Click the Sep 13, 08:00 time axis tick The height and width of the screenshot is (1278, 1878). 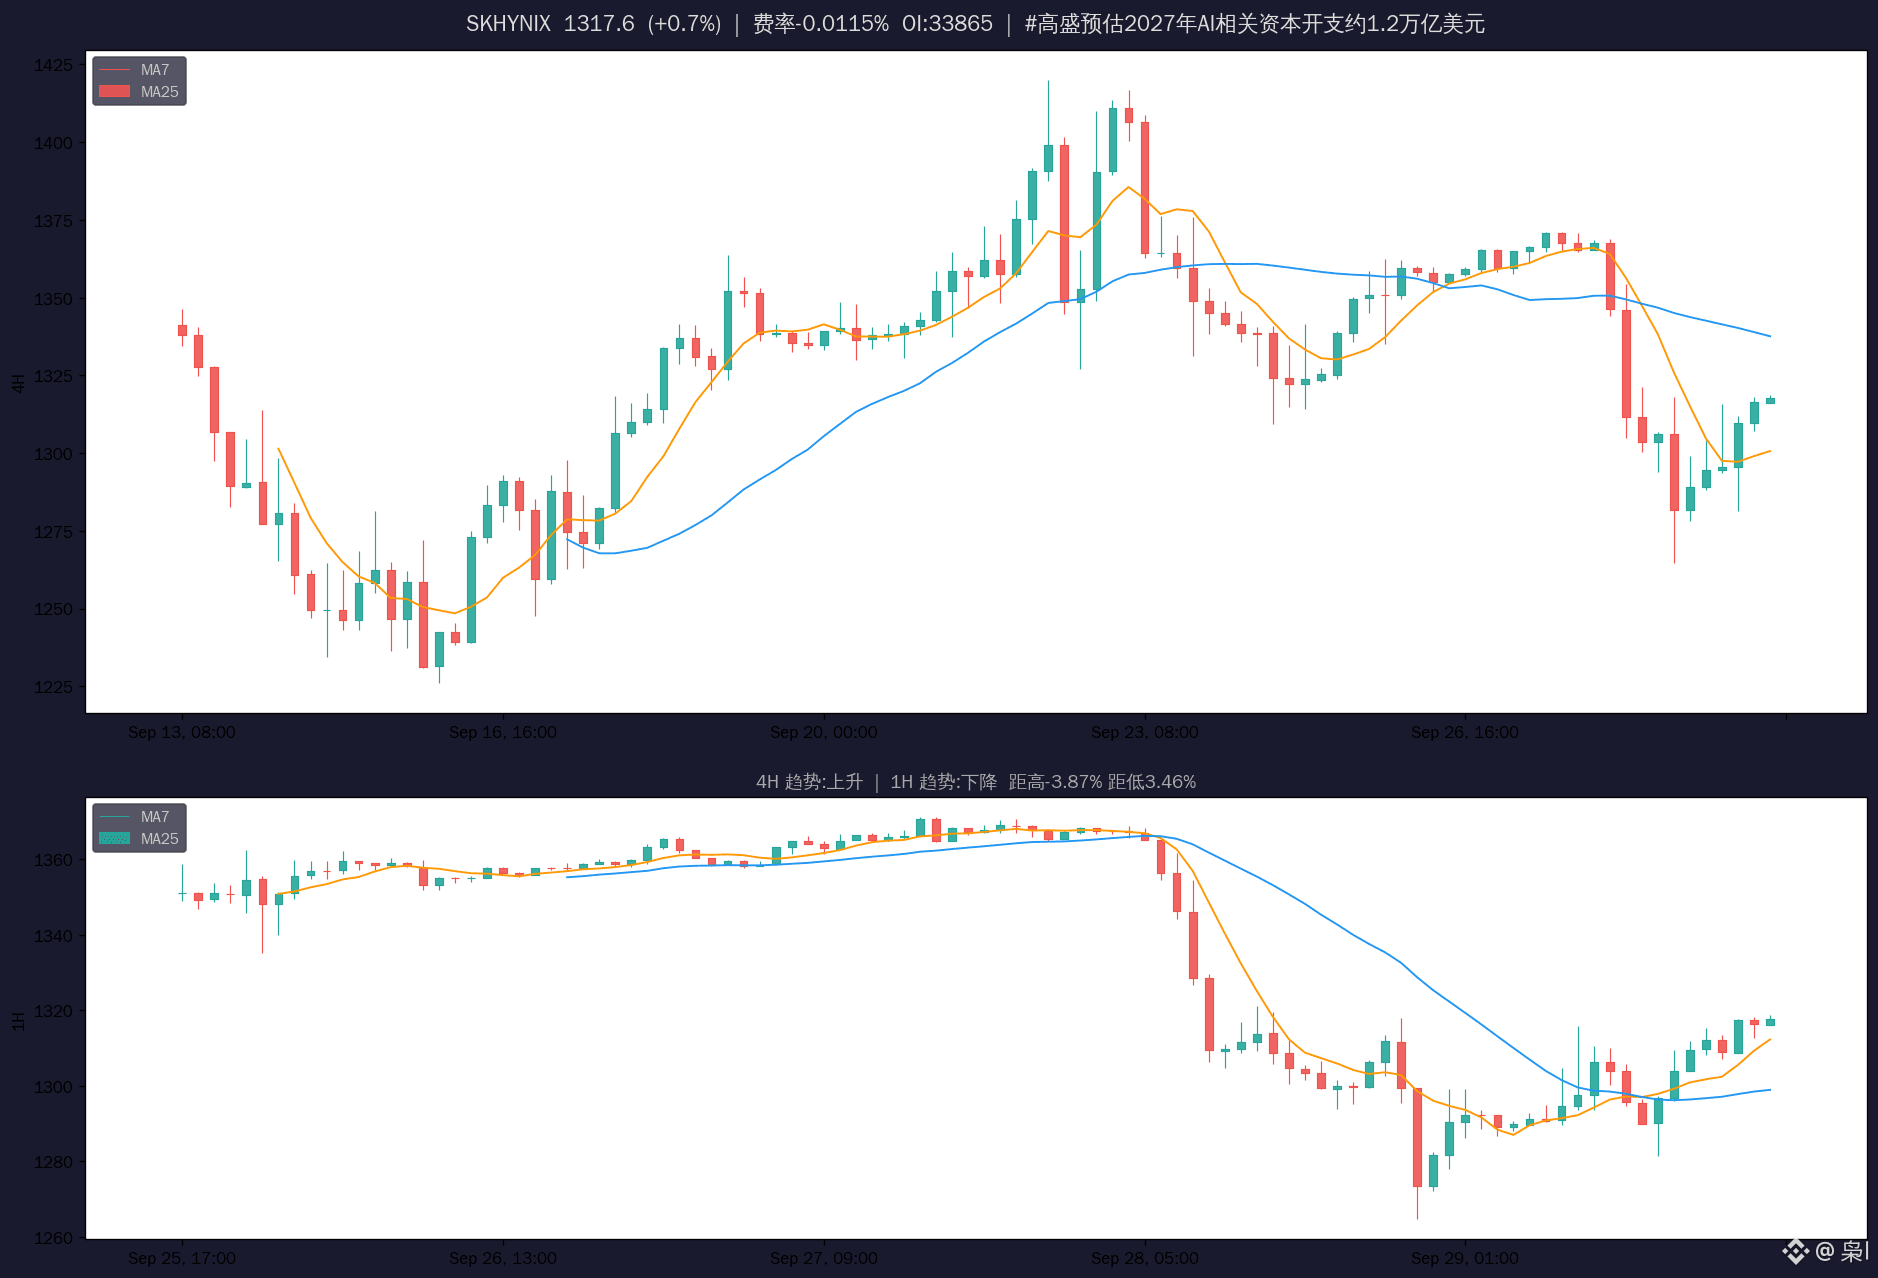182,733
